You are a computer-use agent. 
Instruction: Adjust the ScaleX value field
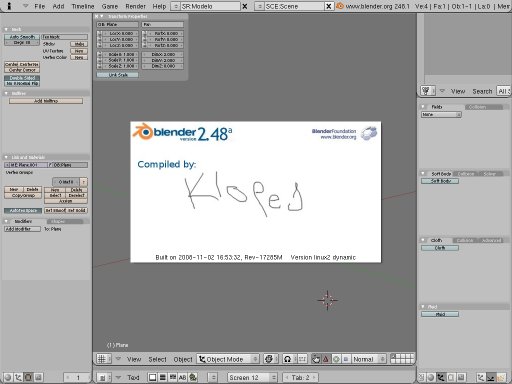point(120,54)
